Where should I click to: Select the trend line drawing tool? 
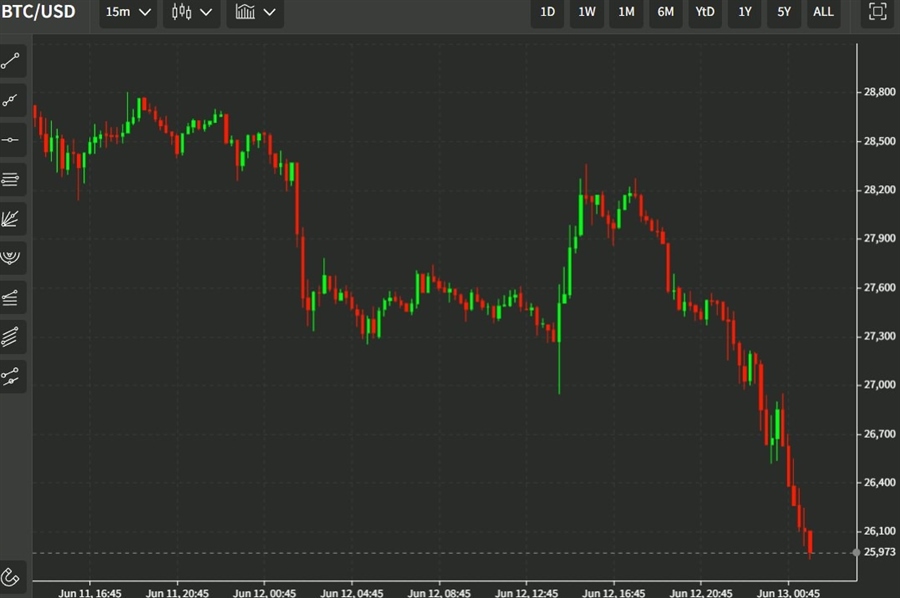(x=12, y=61)
